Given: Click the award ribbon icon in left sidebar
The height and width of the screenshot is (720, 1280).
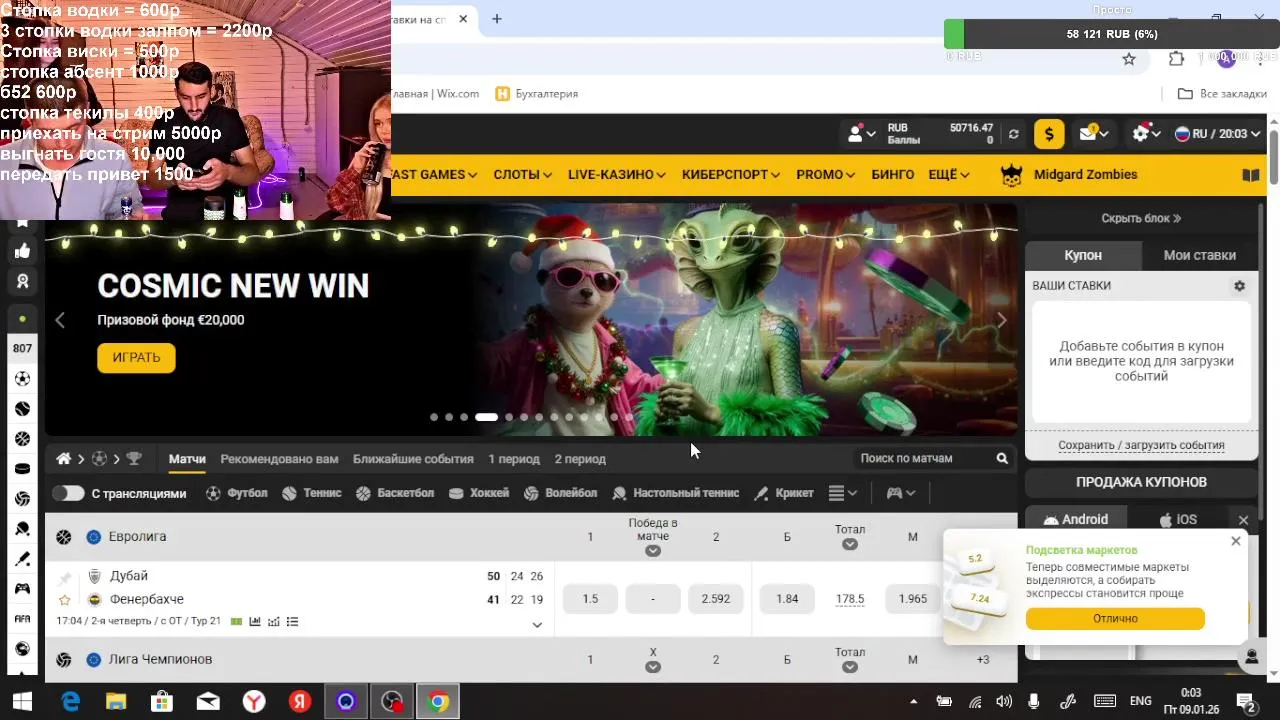Looking at the screenshot, I should 22,281.
